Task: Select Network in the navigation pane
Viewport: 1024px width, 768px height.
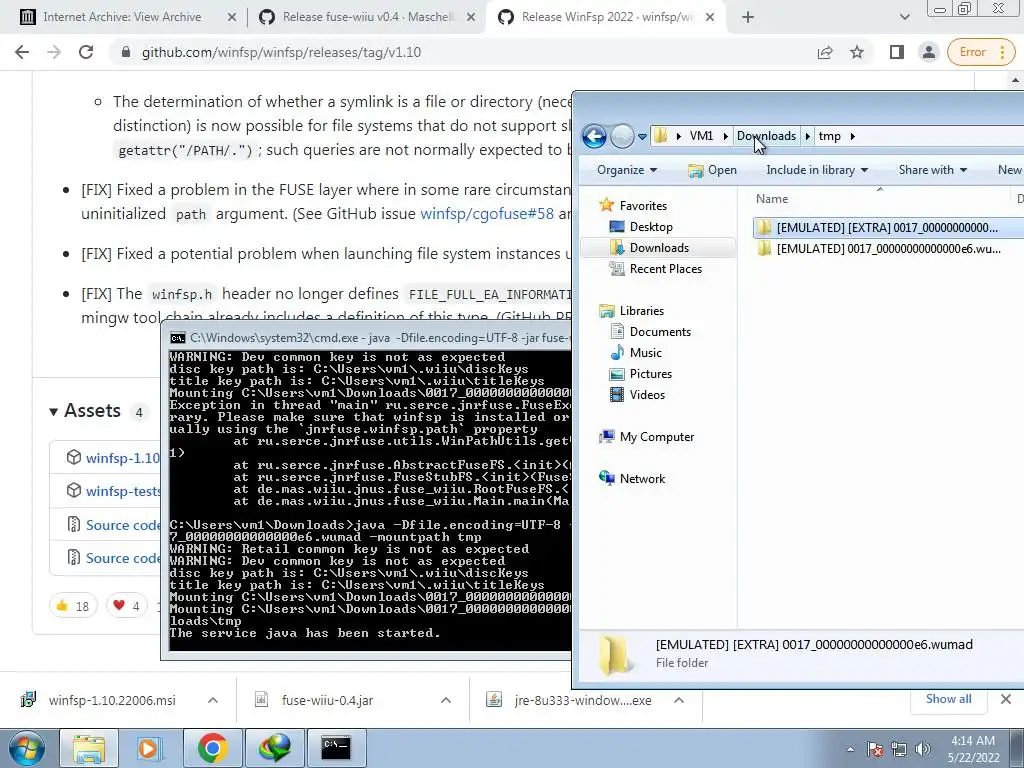Action: tap(642, 479)
